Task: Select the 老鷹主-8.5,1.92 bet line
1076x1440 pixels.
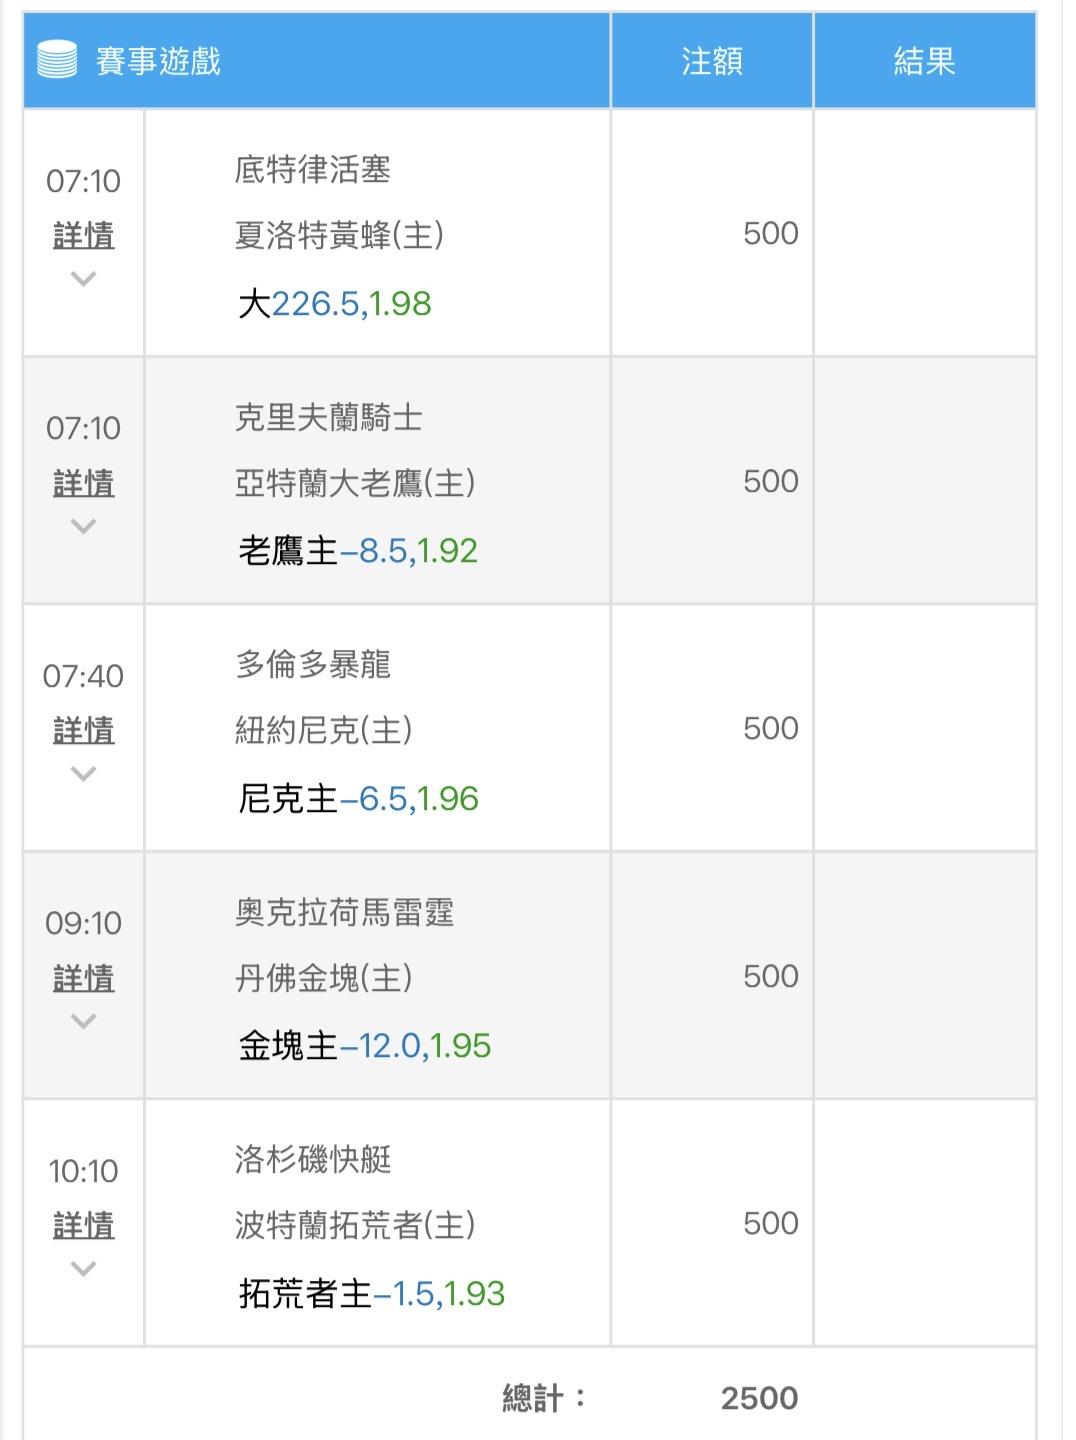Action: pos(358,550)
